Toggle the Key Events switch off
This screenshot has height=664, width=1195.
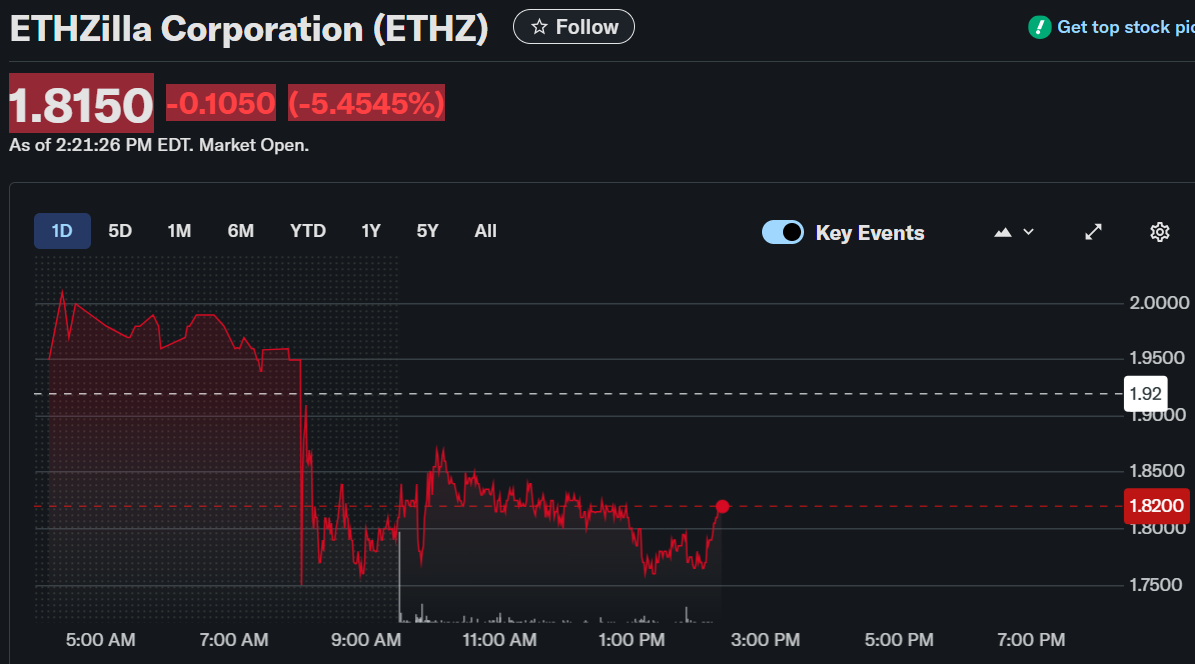[x=782, y=232]
